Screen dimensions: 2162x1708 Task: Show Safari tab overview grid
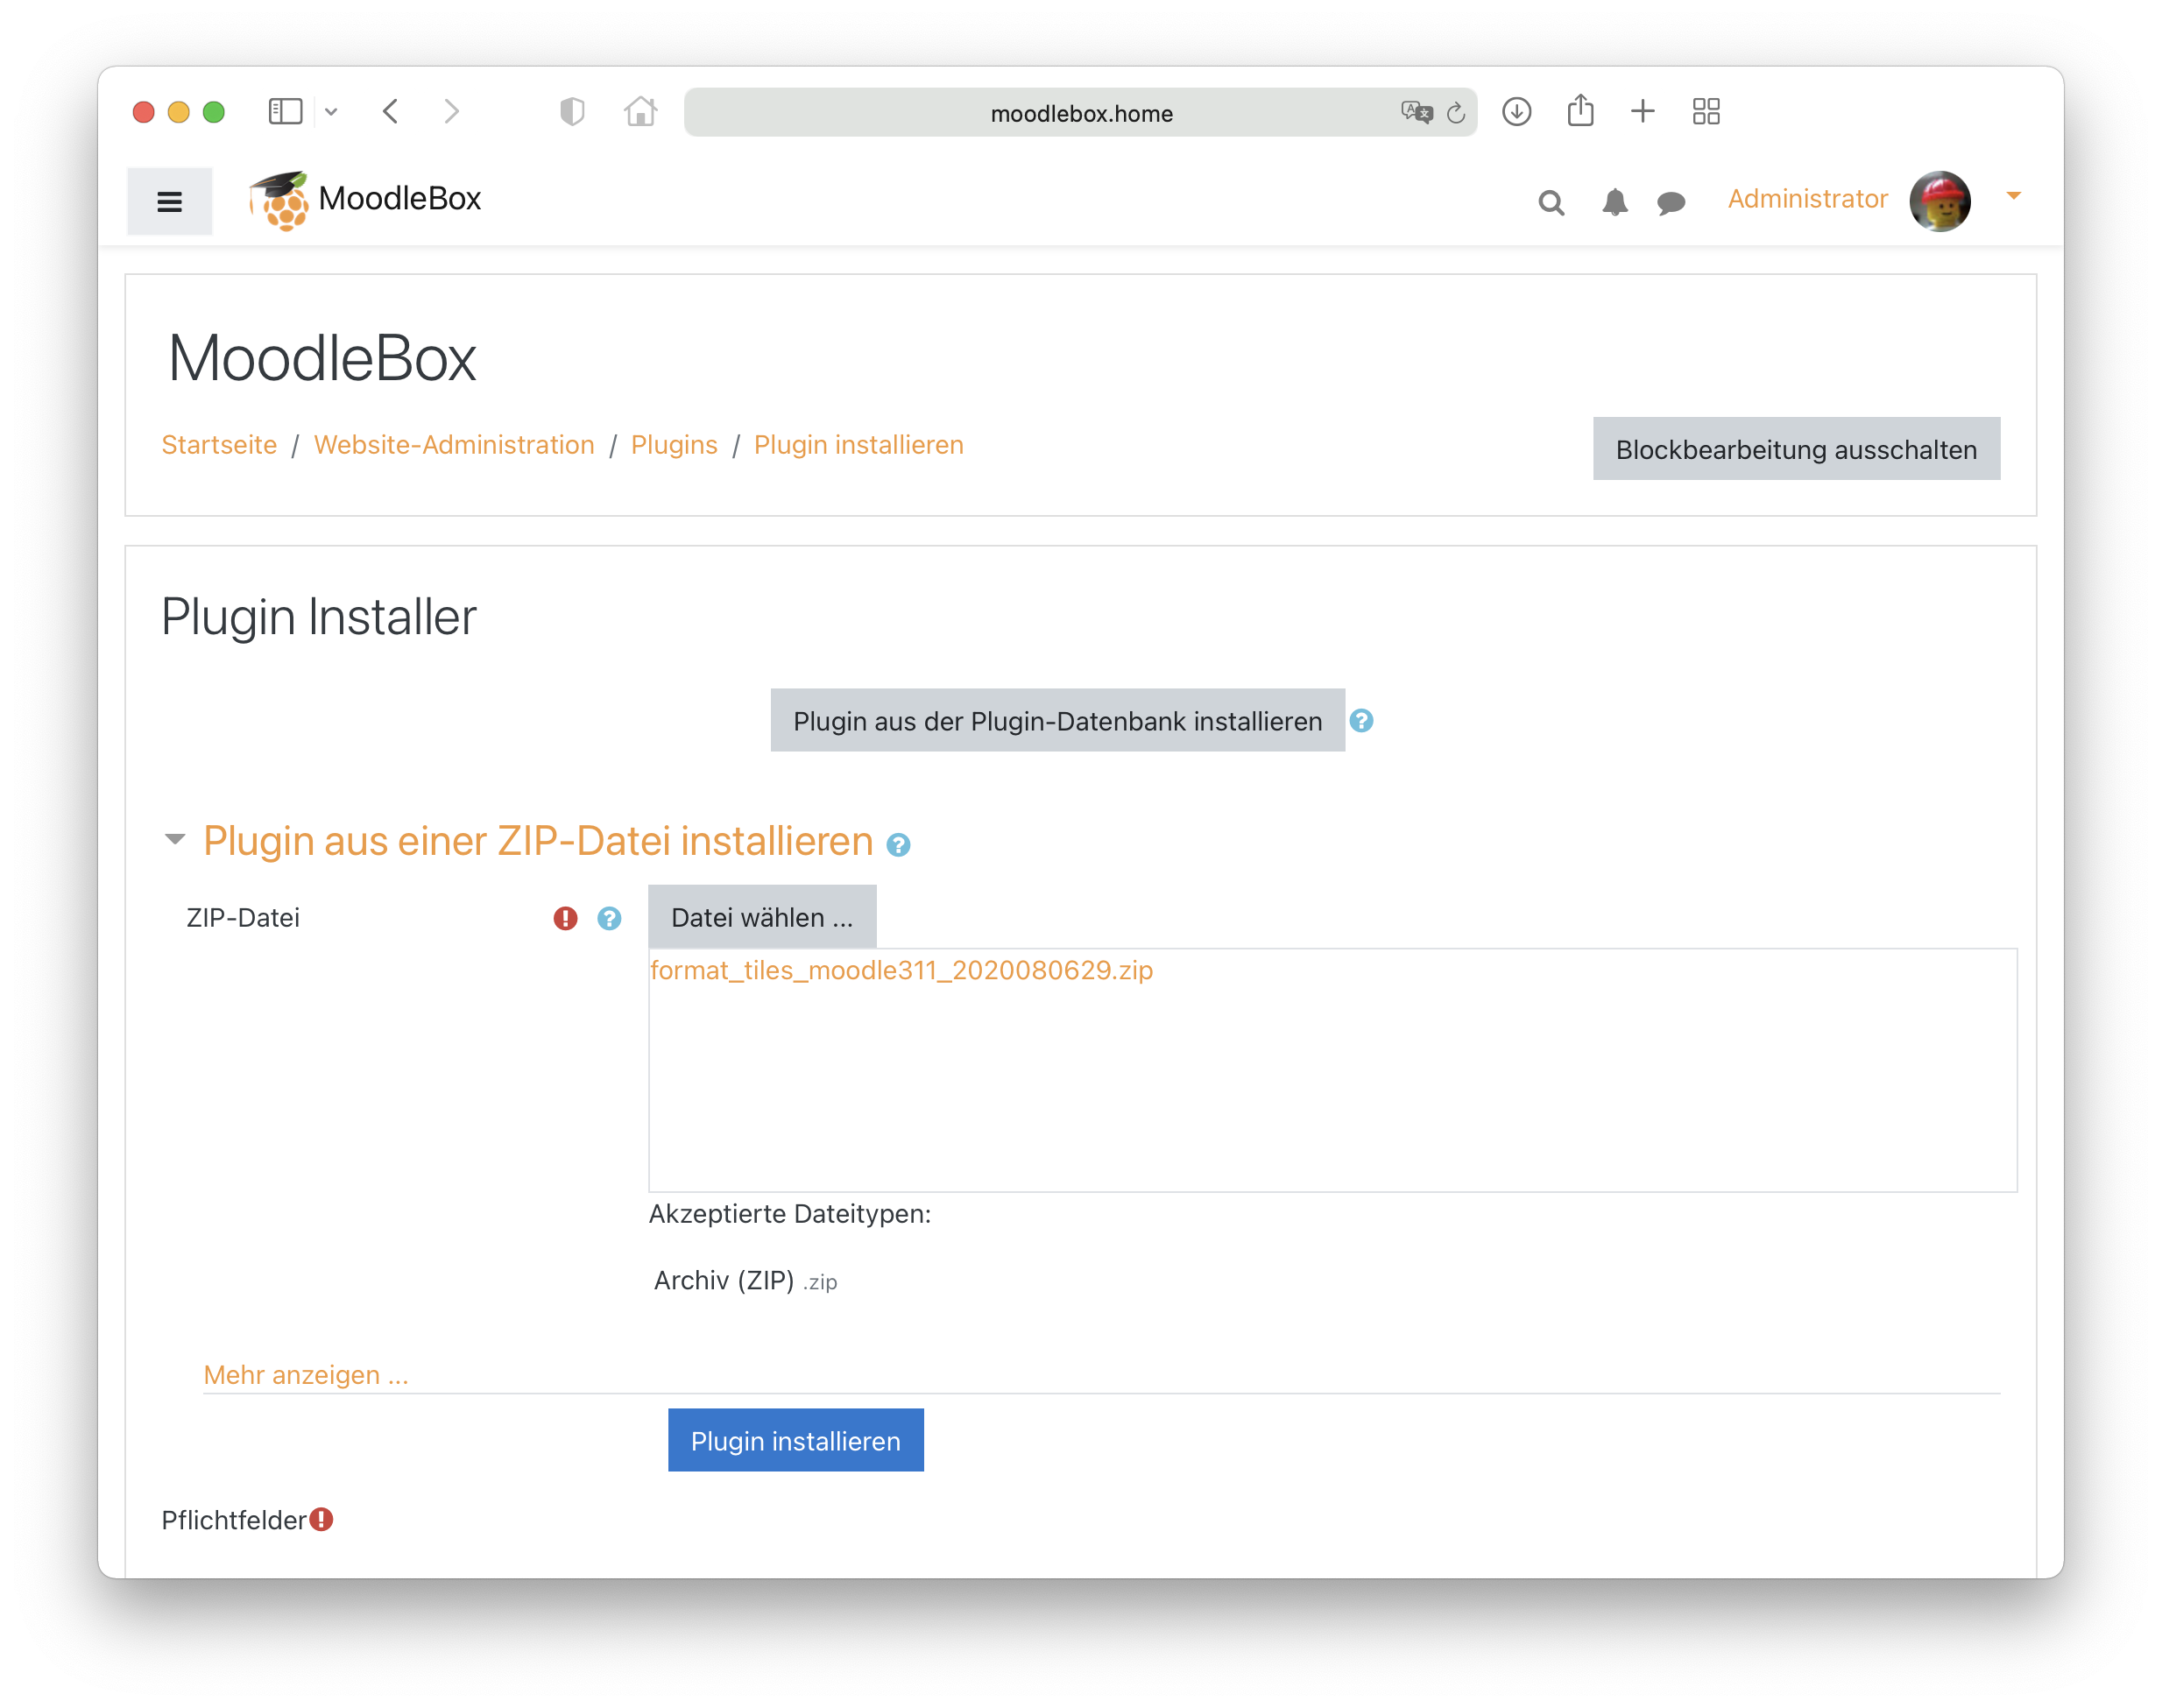[1706, 111]
